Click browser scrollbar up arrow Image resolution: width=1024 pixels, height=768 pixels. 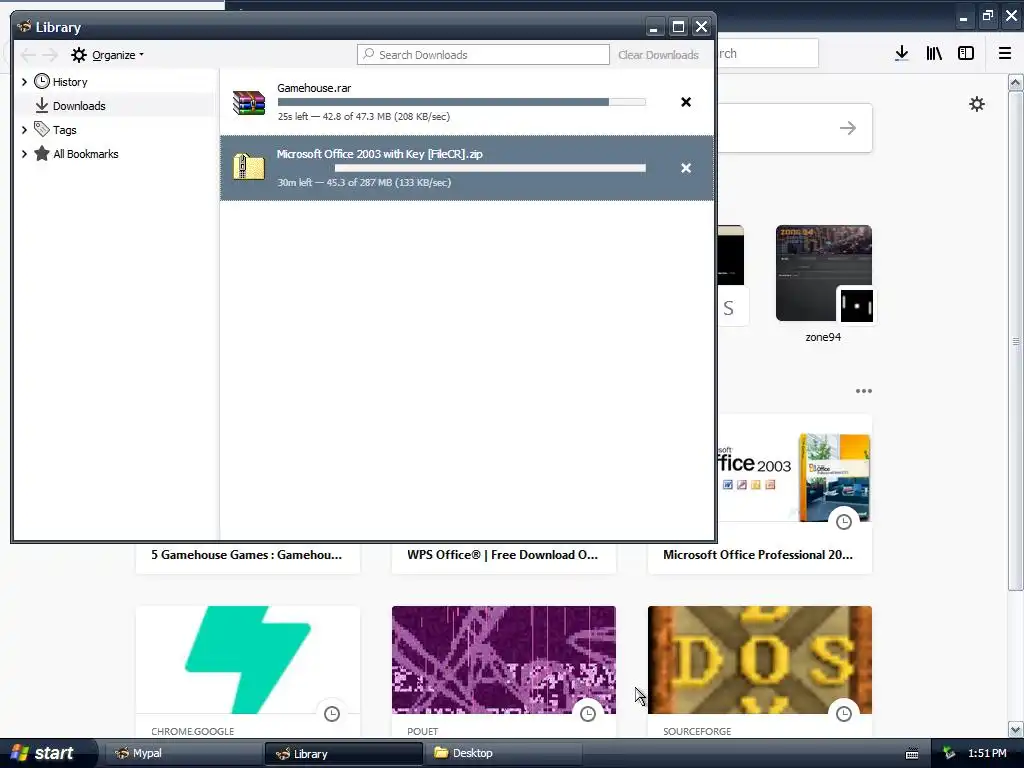pyautogui.click(x=1015, y=82)
